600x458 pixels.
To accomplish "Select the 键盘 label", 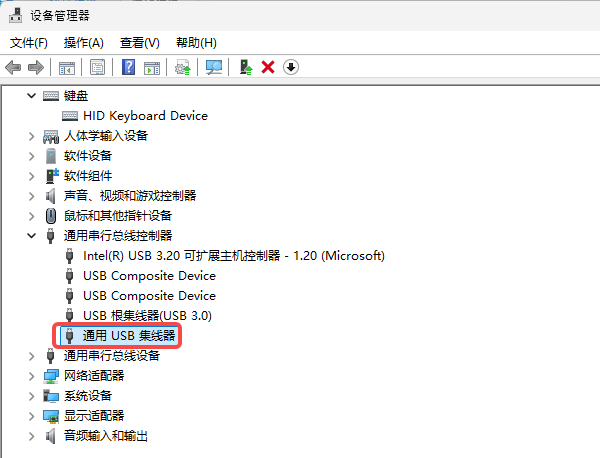I will (76, 96).
